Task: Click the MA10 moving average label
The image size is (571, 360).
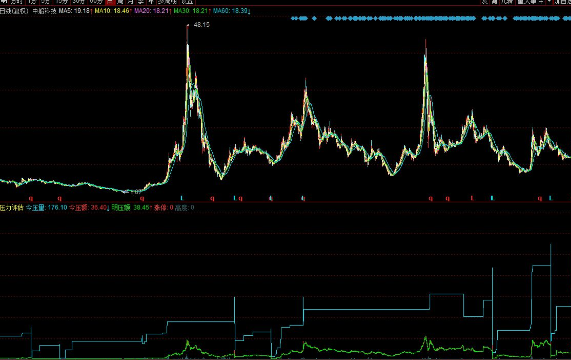Action: (x=101, y=11)
